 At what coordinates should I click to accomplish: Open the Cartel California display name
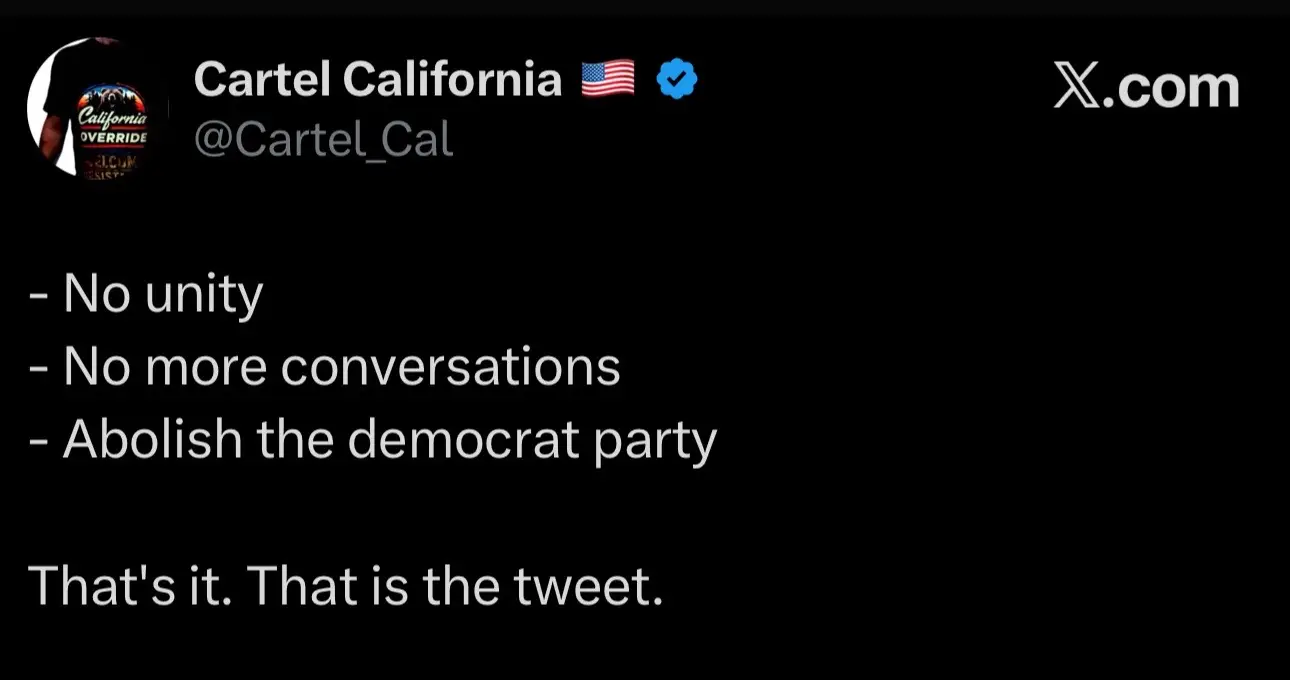pos(378,79)
